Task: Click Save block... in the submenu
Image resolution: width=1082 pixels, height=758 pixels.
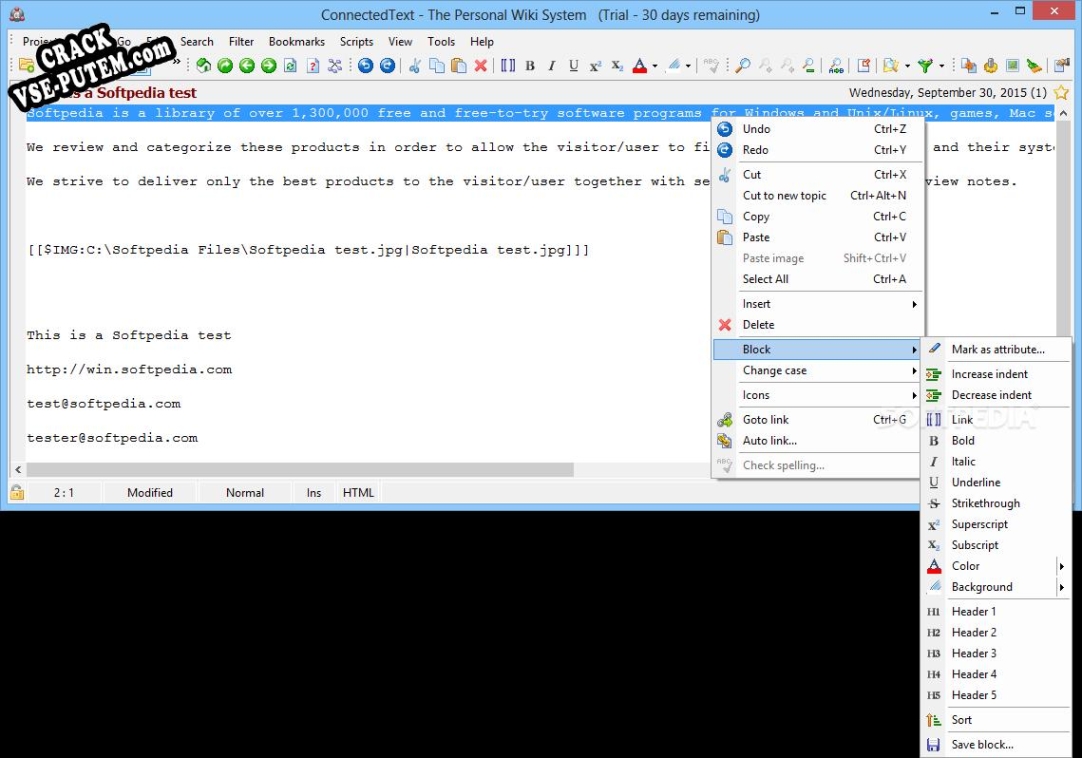Action: coord(982,745)
